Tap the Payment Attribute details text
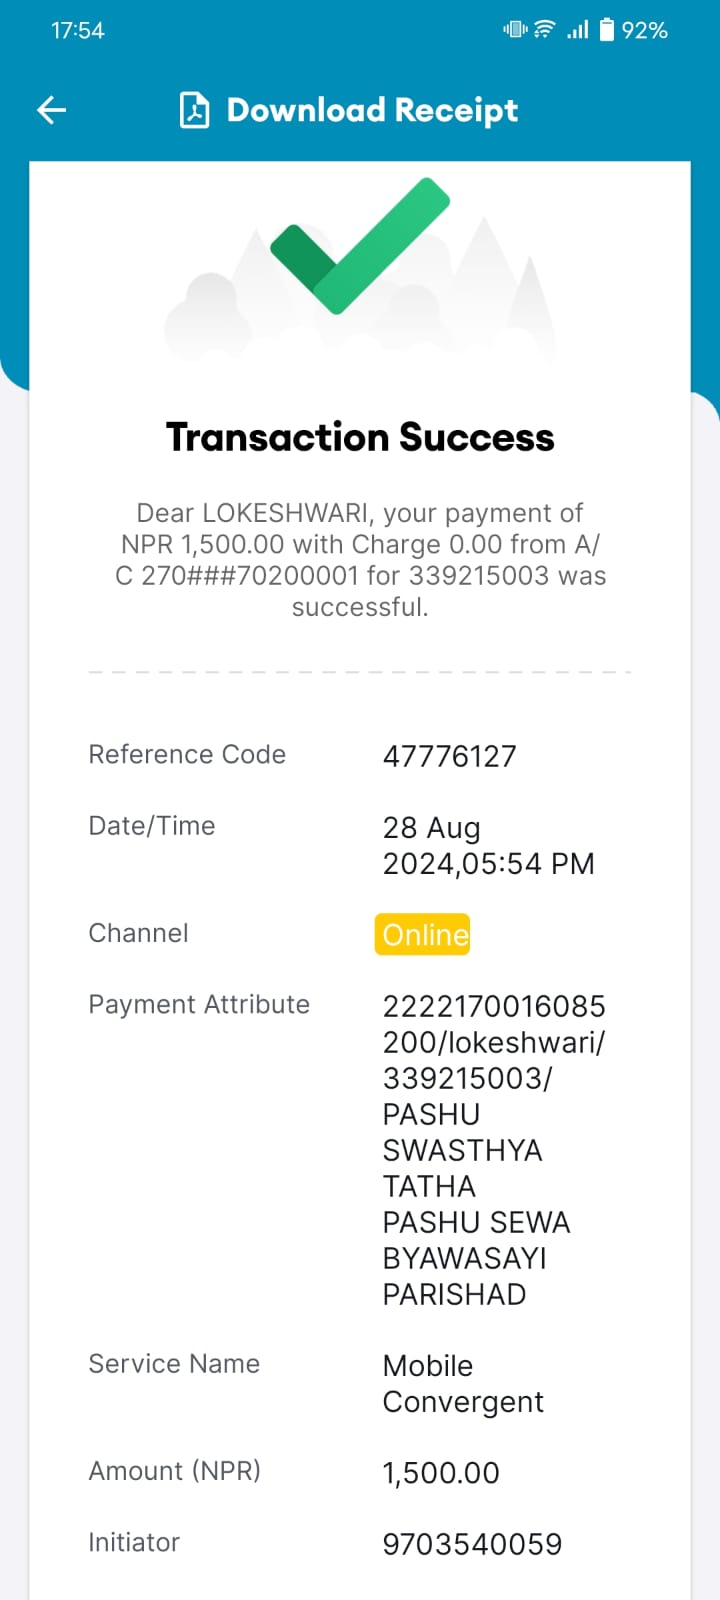The width and height of the screenshot is (720, 1600). [494, 1150]
